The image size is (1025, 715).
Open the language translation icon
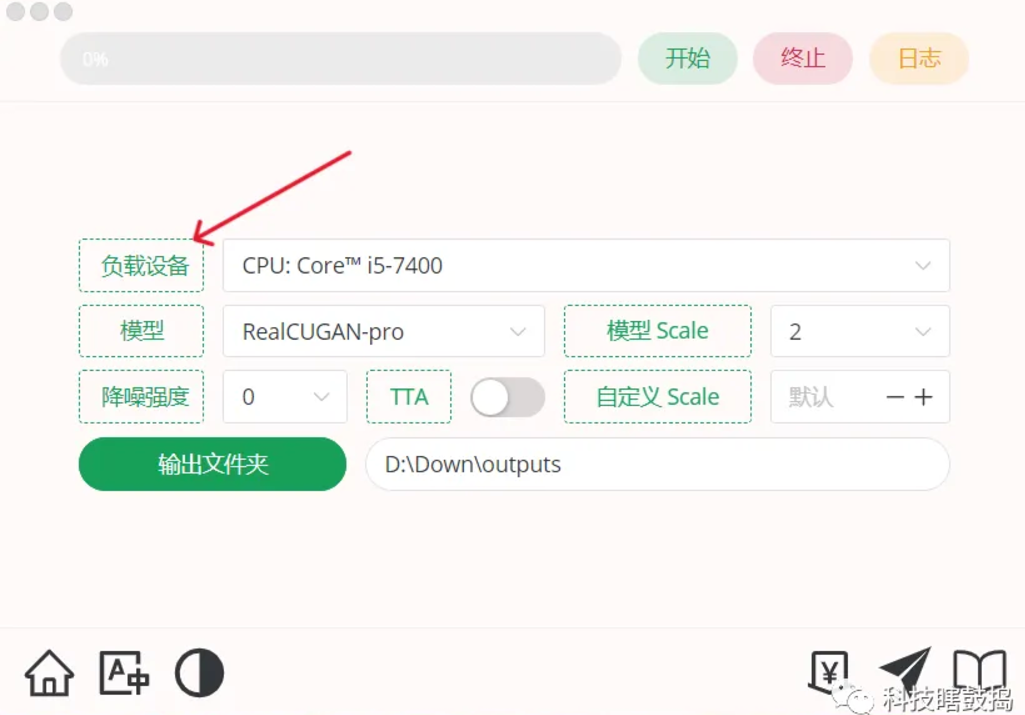point(124,673)
